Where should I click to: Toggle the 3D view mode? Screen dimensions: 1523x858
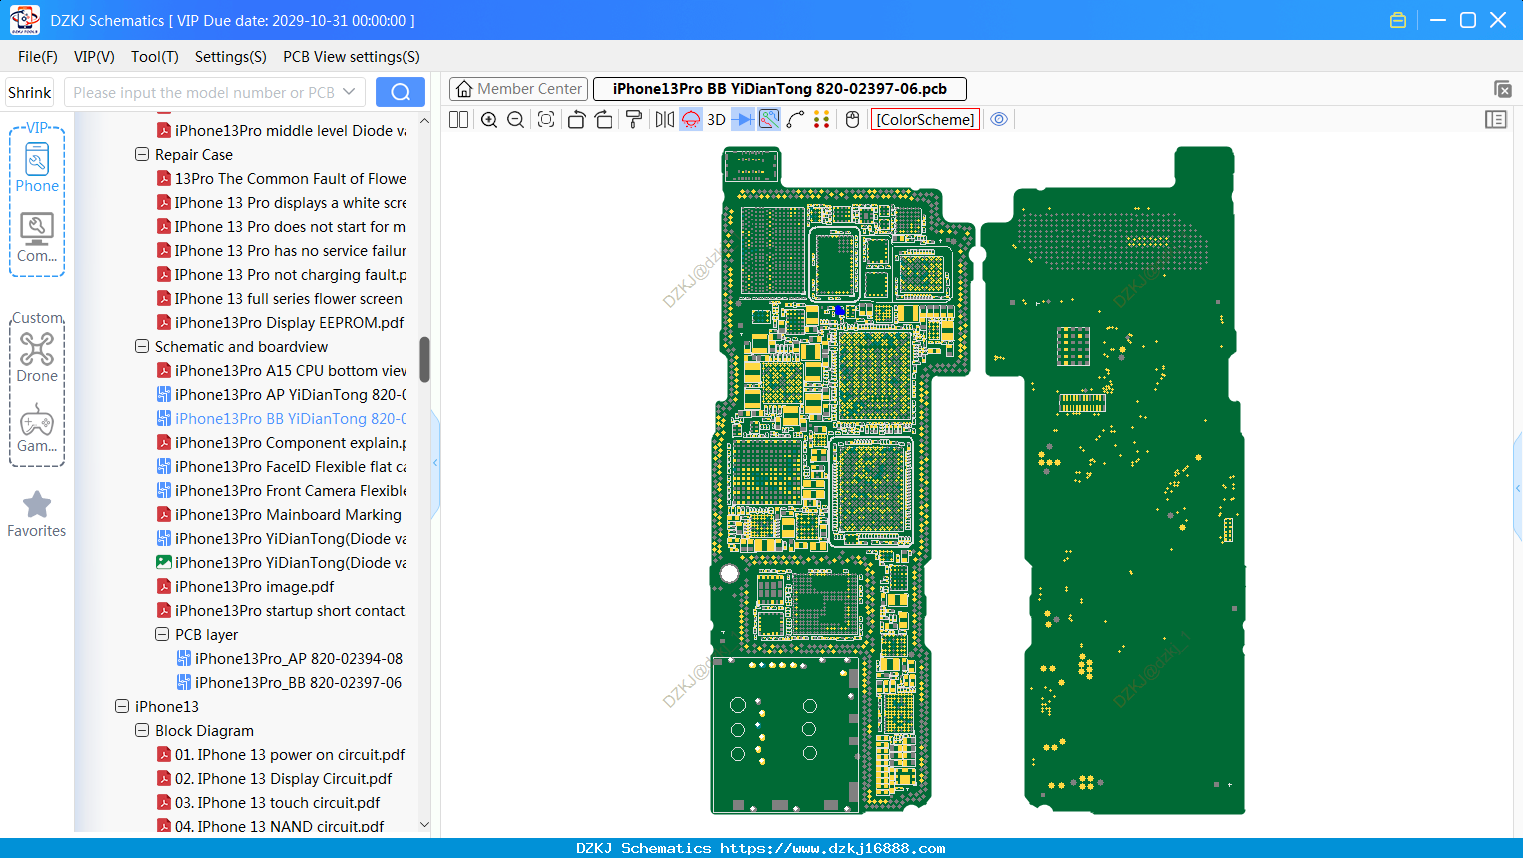click(x=716, y=120)
